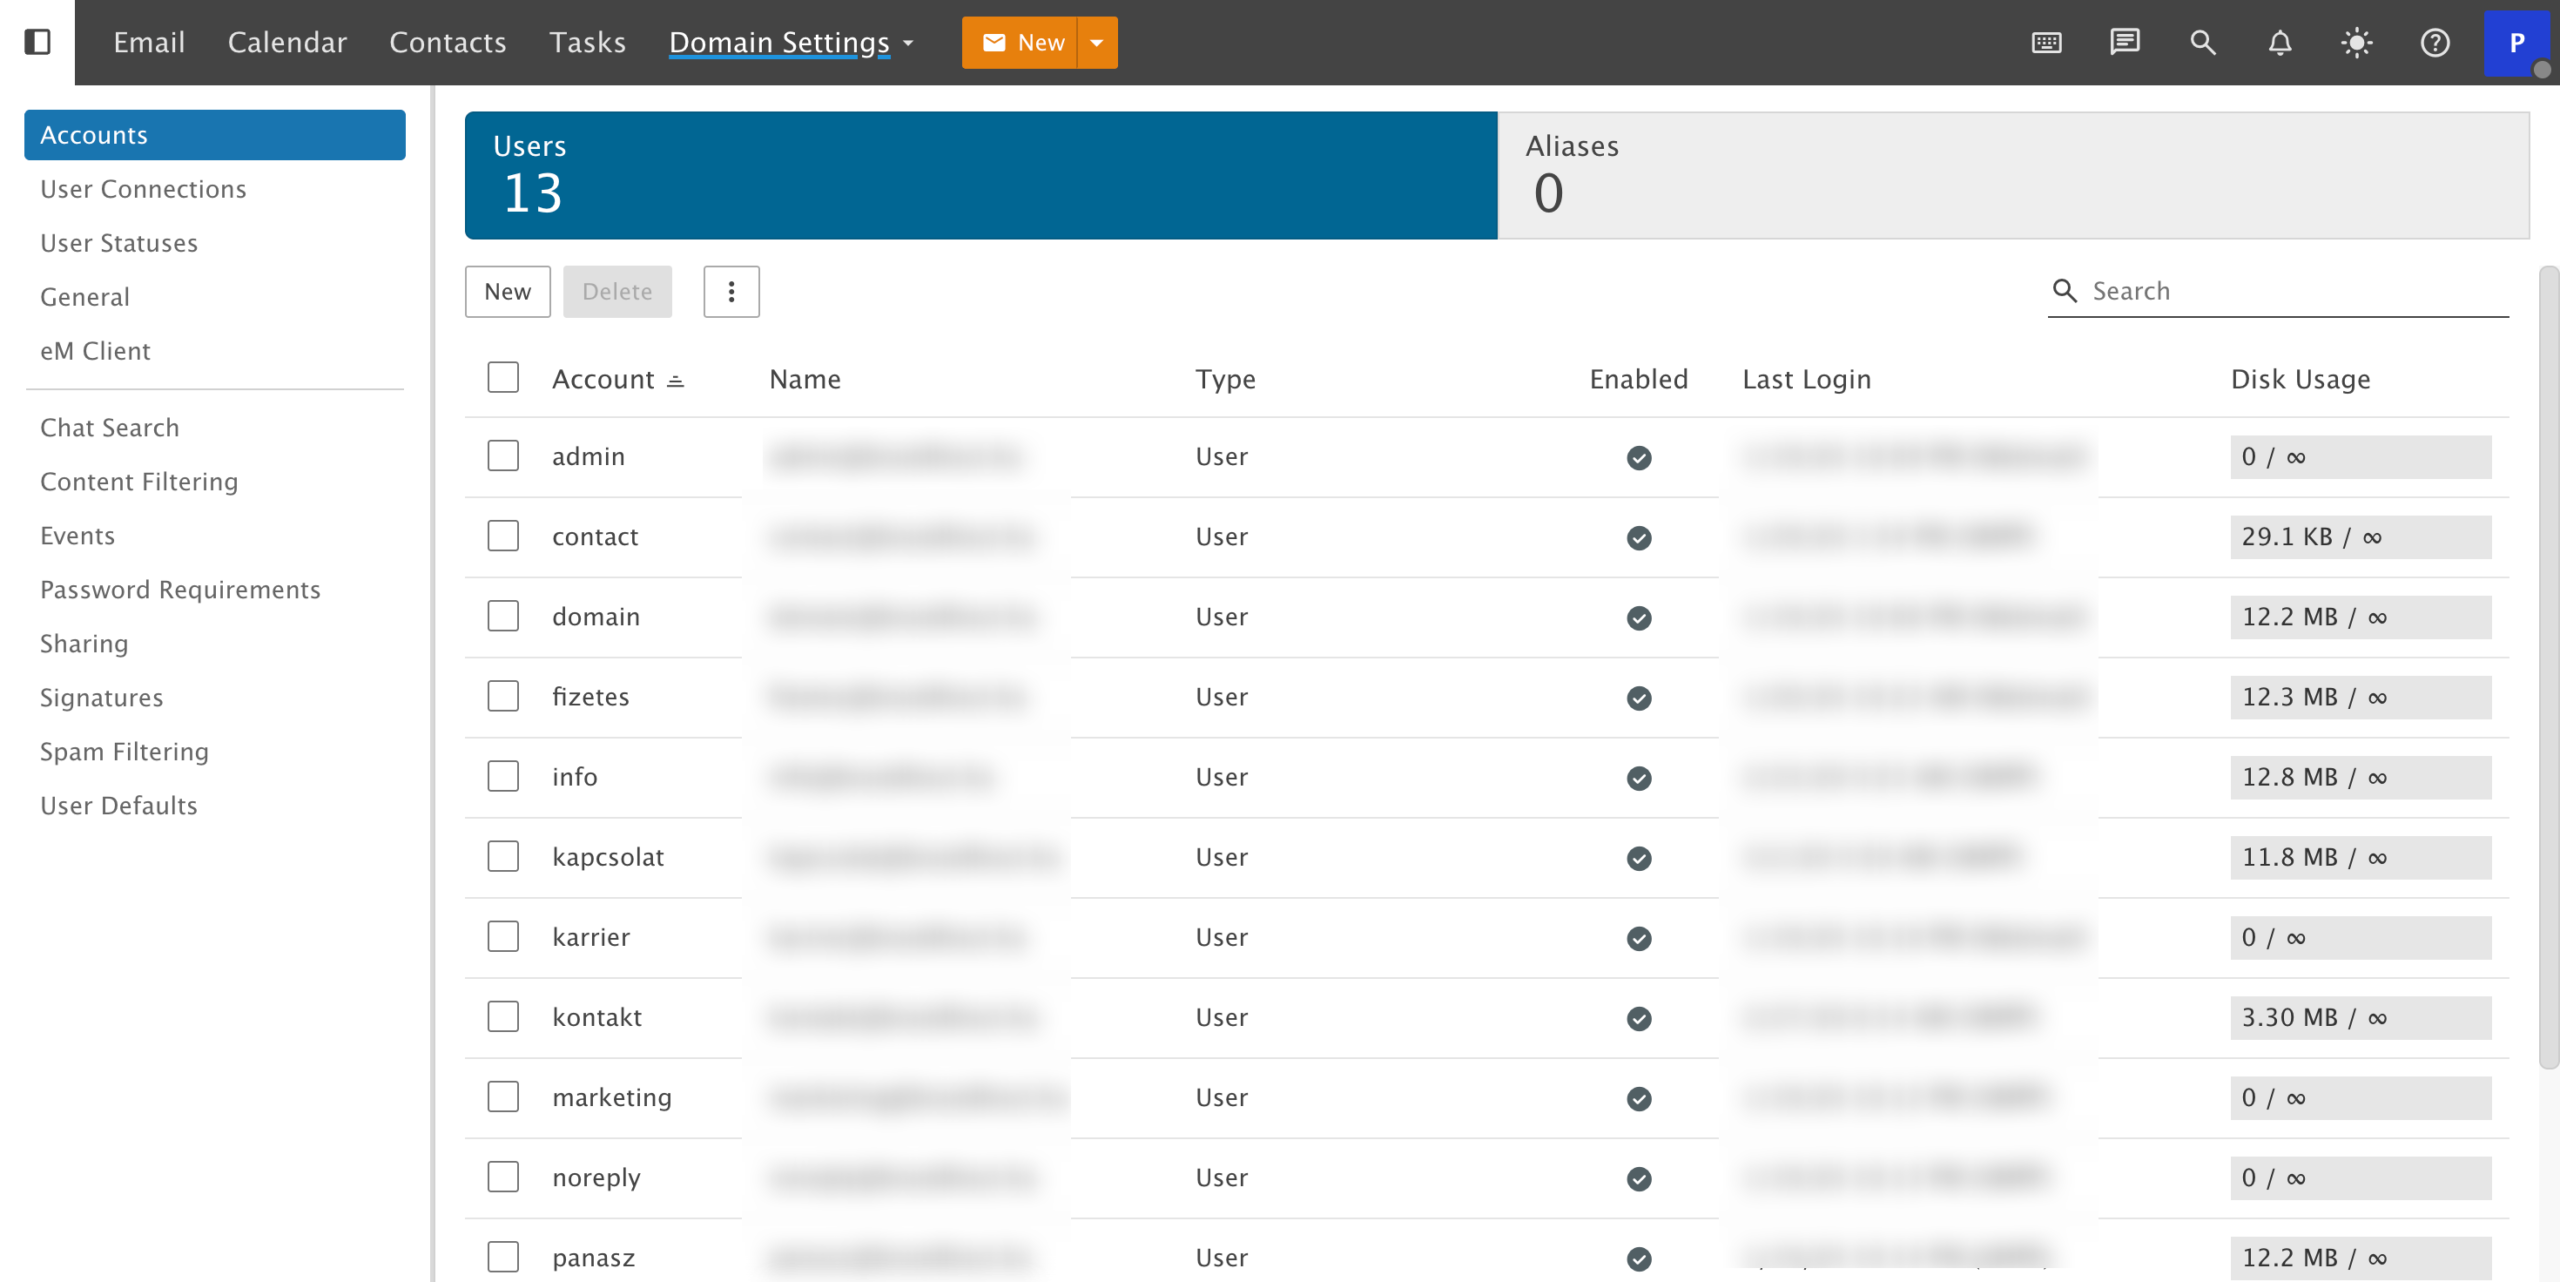Click the user avatar P

(2516, 43)
